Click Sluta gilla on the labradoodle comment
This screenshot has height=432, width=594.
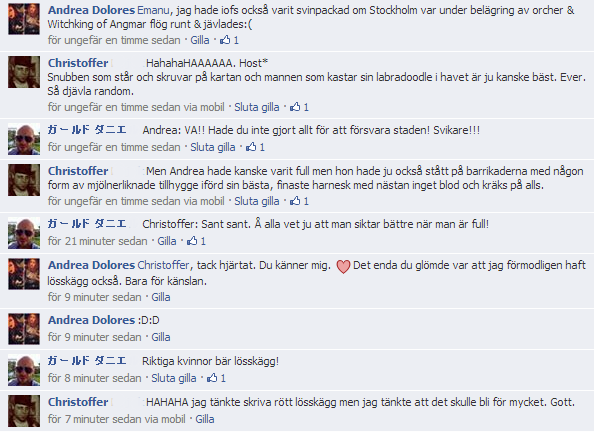(x=256, y=107)
